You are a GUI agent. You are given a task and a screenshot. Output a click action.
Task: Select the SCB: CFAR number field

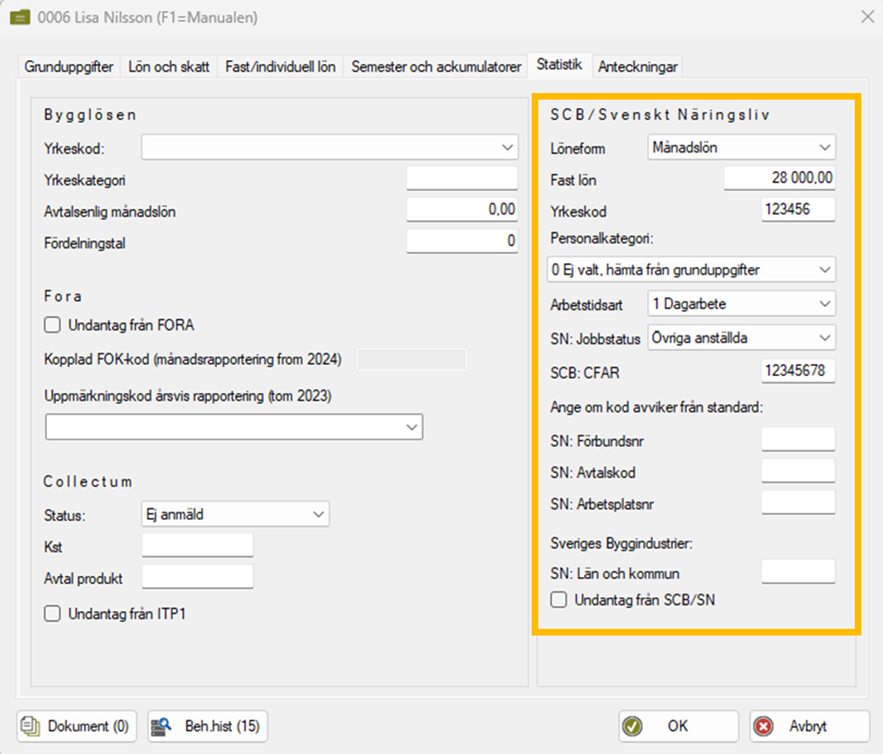tap(797, 370)
